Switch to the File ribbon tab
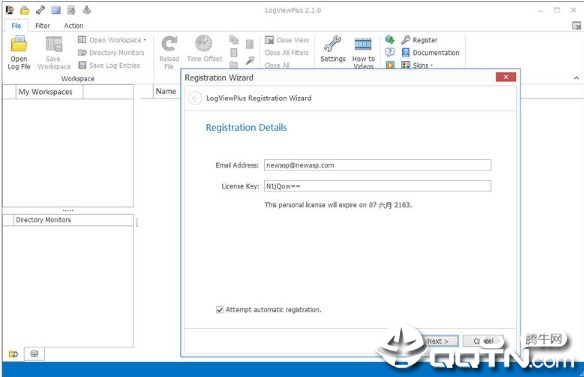 pos(16,25)
